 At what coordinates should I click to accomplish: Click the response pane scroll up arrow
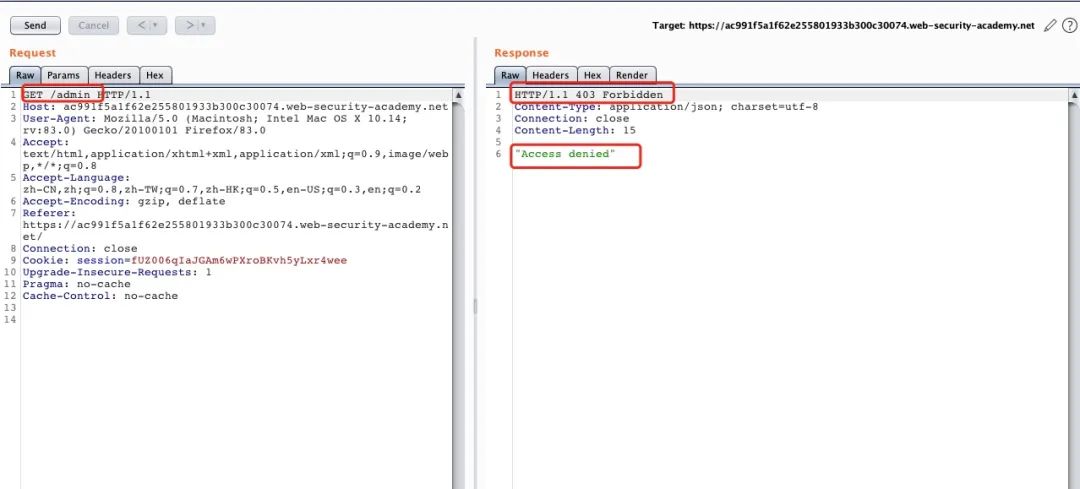click(1074, 94)
